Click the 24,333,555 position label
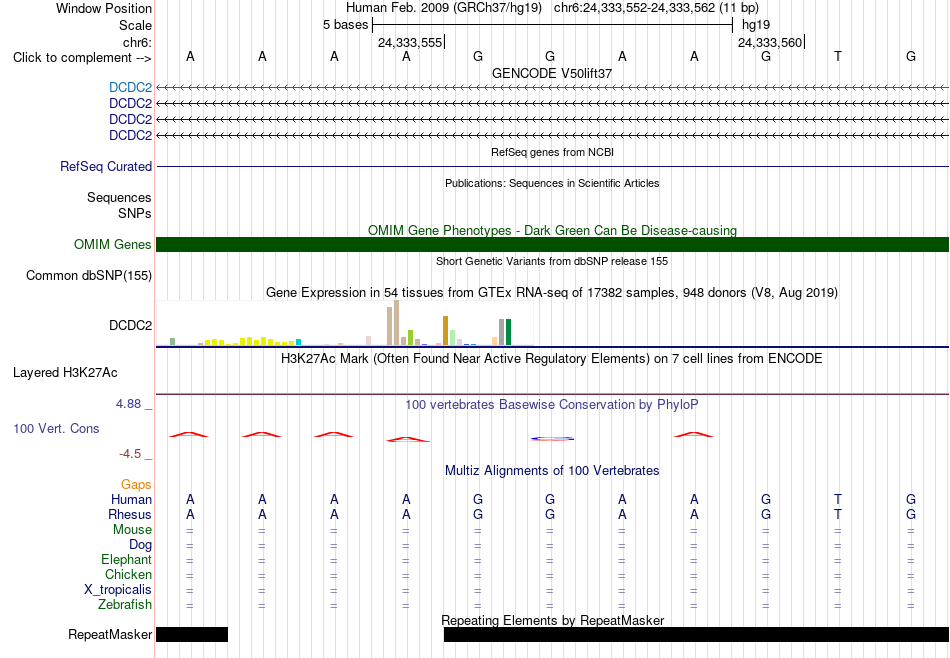Image resolution: width=950 pixels, height=658 pixels. [x=410, y=42]
